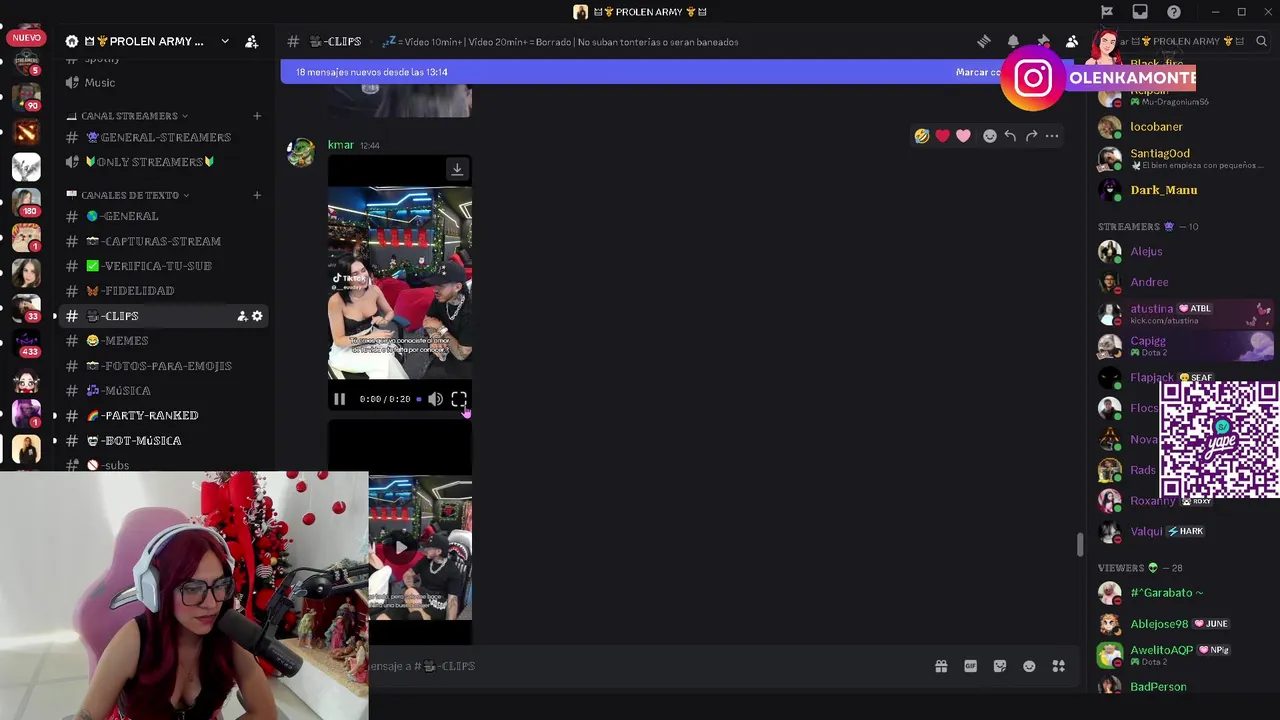React with laughing emoji on kmar's message
Image resolution: width=1280 pixels, height=720 pixels.
click(x=922, y=136)
